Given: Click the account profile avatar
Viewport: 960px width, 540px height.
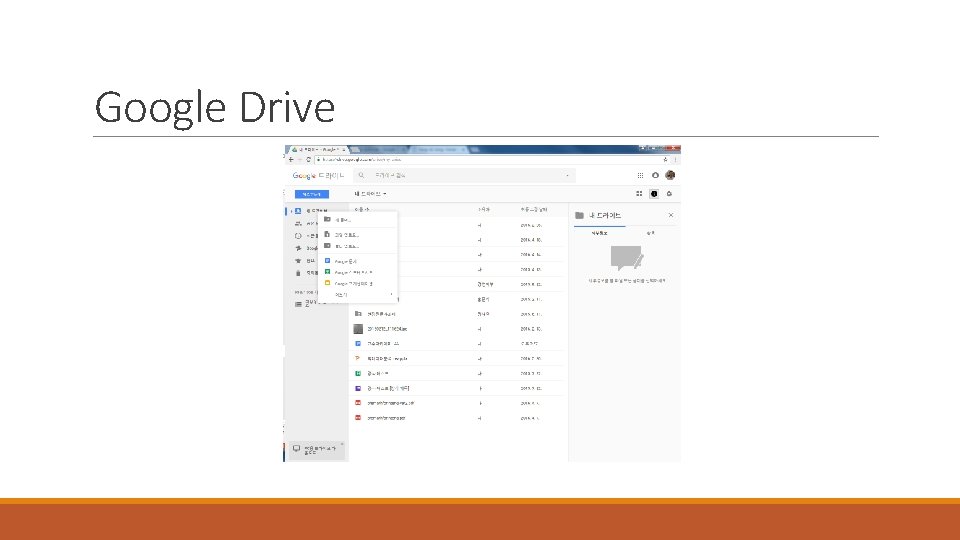Looking at the screenshot, I should (670, 175).
